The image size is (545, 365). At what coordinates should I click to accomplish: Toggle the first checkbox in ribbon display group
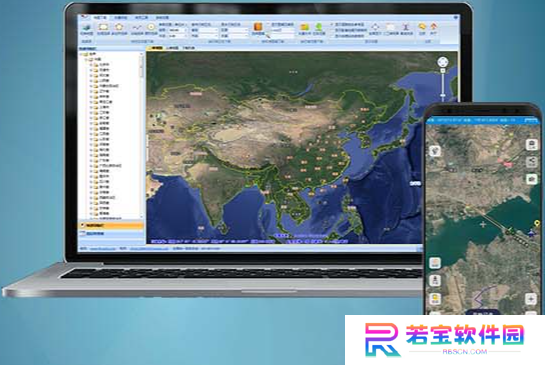click(x=332, y=25)
